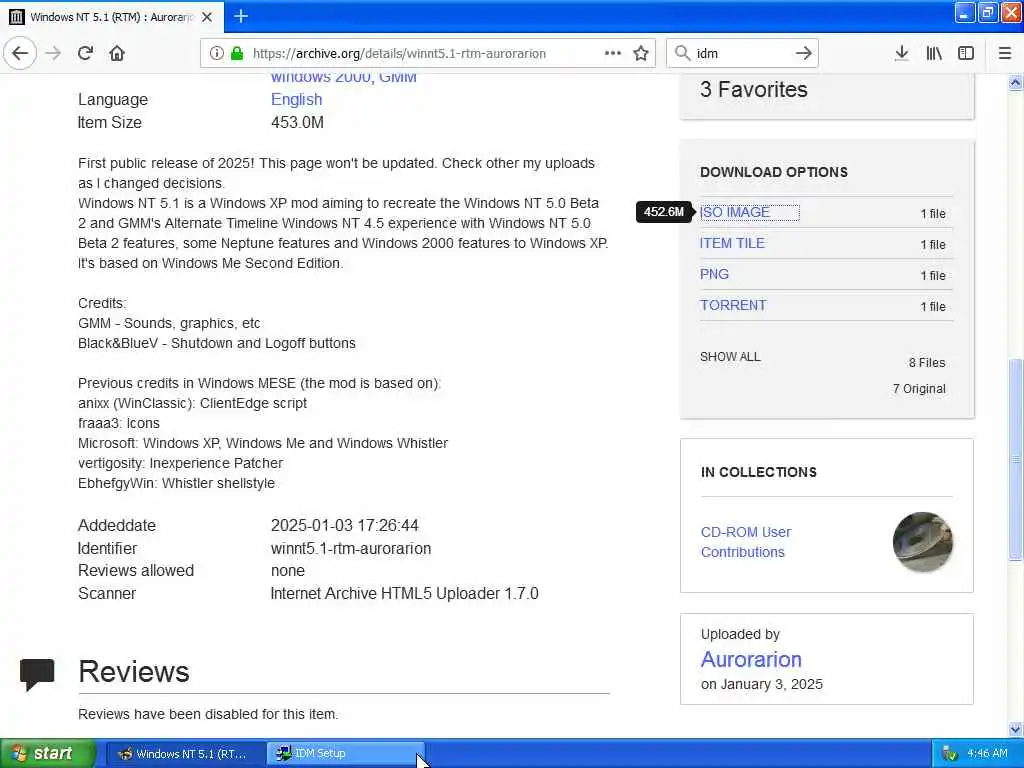Click the search magnifier icon
The width and height of the screenshot is (1024, 768).
pyautogui.click(x=682, y=53)
